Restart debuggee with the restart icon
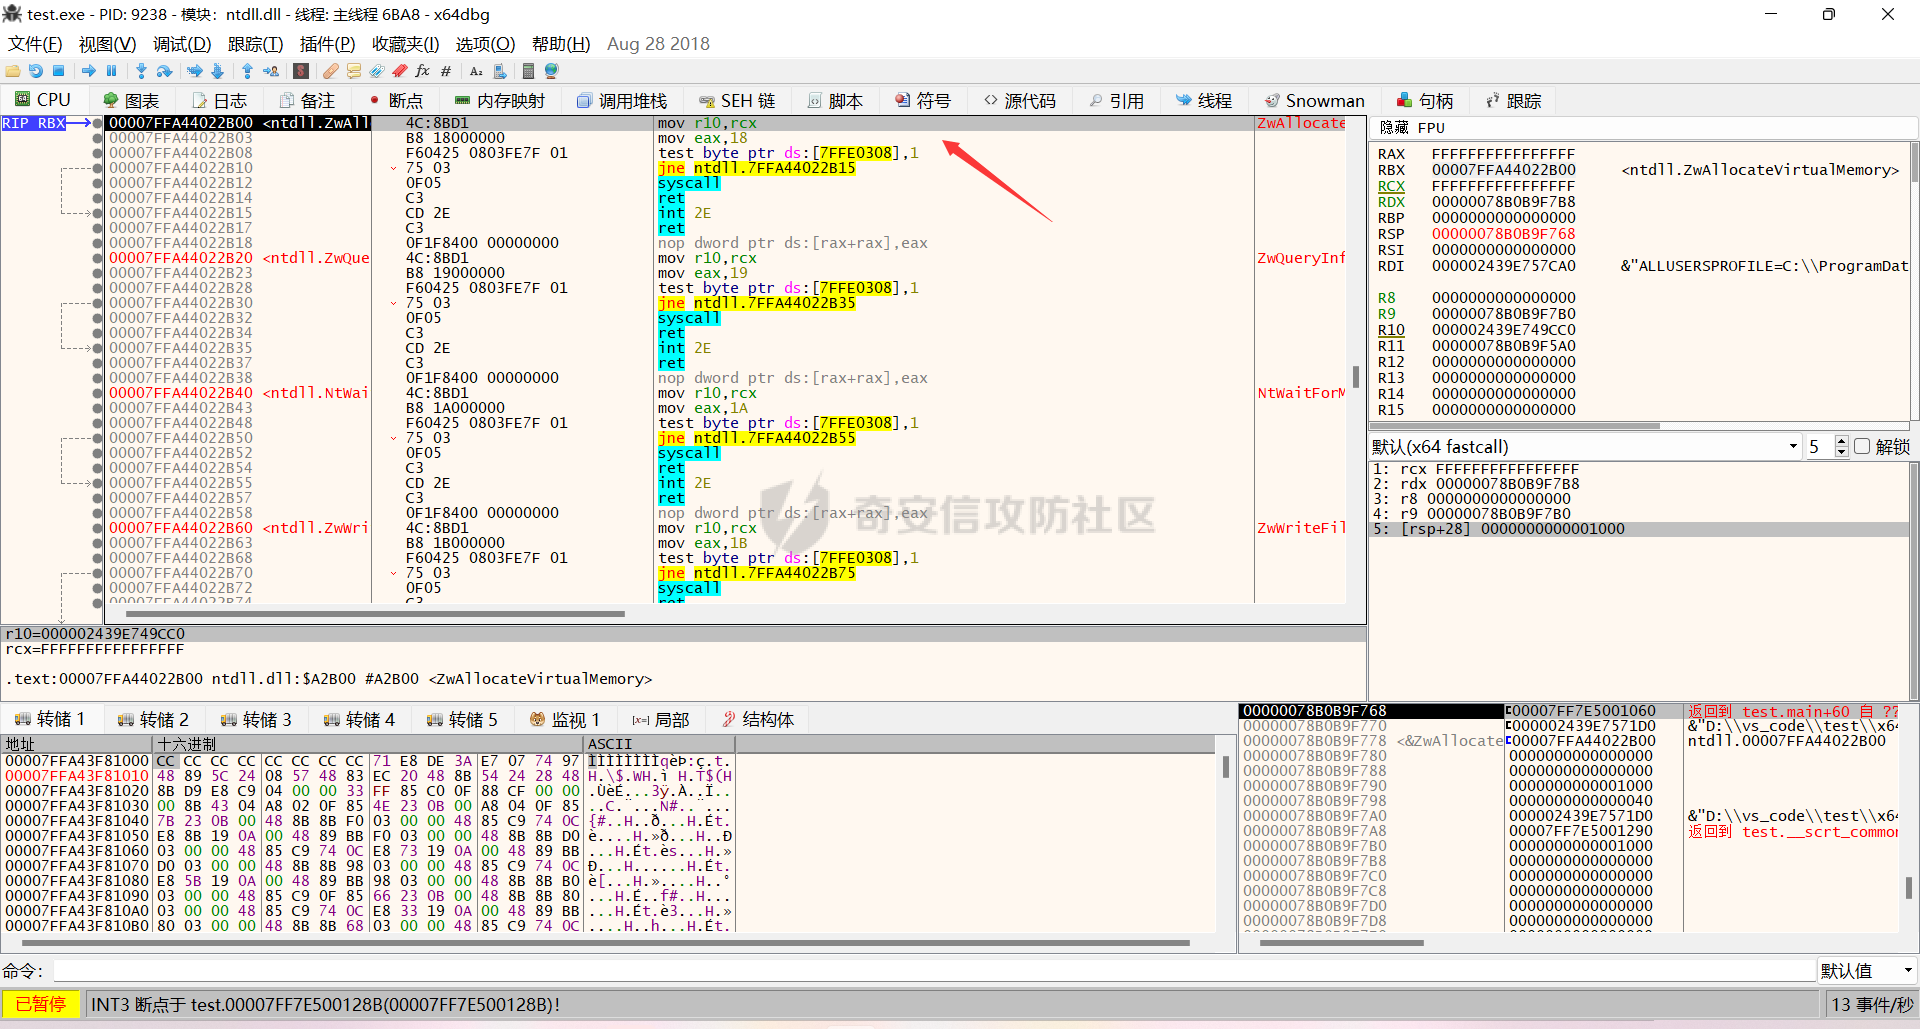Image resolution: width=1920 pixels, height=1029 pixels. tap(36, 71)
